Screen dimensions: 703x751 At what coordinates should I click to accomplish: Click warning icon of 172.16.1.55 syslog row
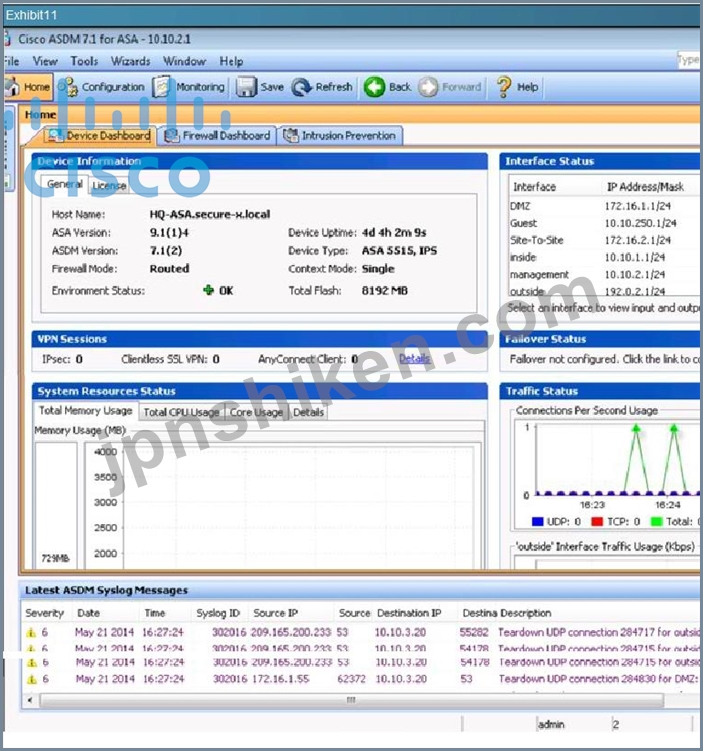click(x=32, y=679)
